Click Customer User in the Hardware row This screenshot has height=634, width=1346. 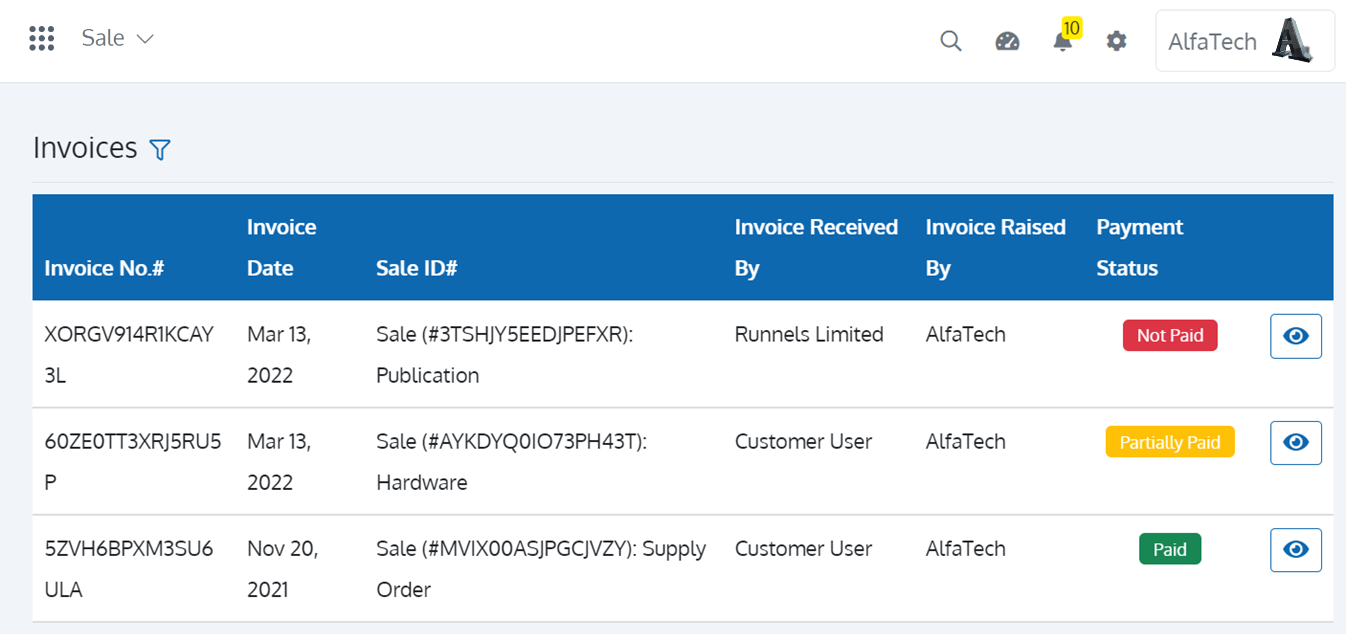tap(804, 442)
